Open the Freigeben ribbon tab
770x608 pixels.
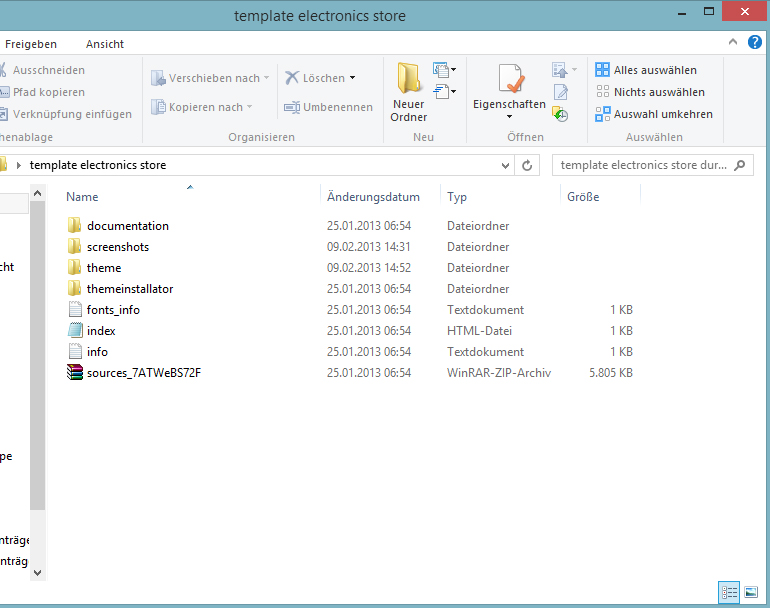point(31,44)
